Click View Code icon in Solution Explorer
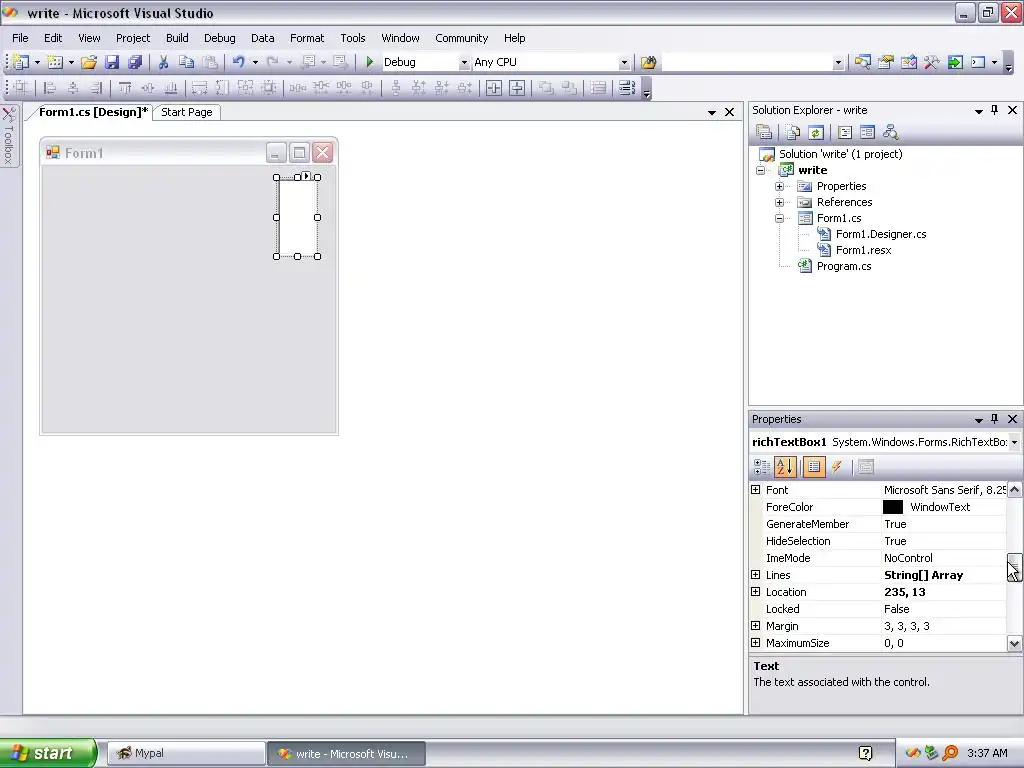Image resolution: width=1024 pixels, height=768 pixels. click(844, 133)
